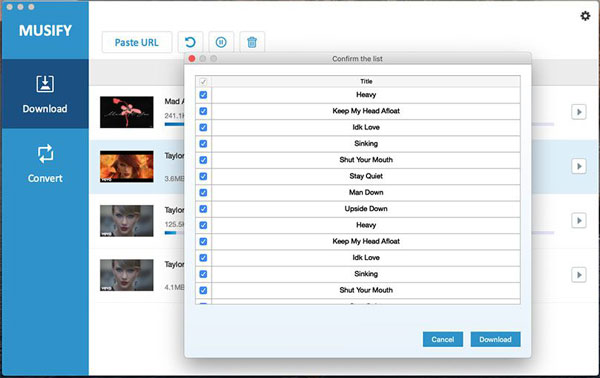Delete items using the trash icon
Screen dimensions: 600x378
click(252, 42)
